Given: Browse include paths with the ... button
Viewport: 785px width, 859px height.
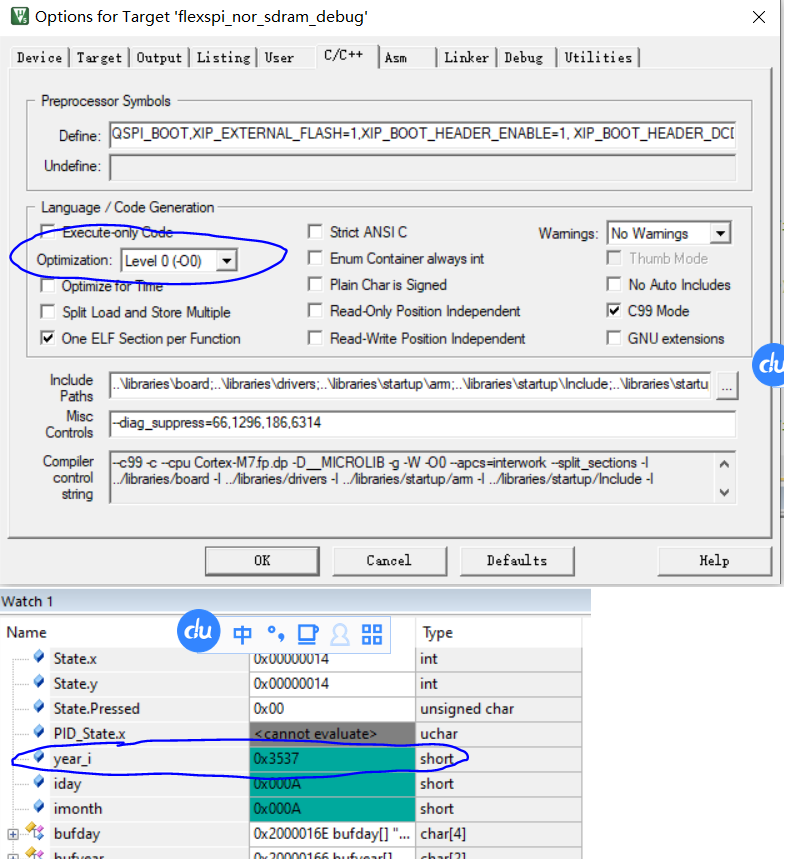Looking at the screenshot, I should coord(727,386).
